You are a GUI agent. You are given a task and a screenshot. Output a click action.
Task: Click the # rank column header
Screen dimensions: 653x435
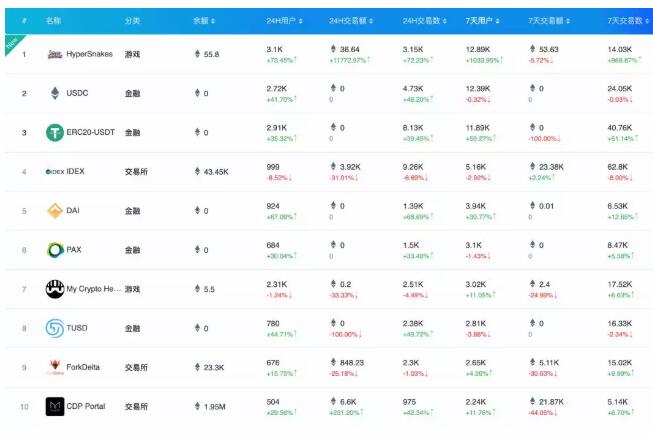[x=24, y=20]
